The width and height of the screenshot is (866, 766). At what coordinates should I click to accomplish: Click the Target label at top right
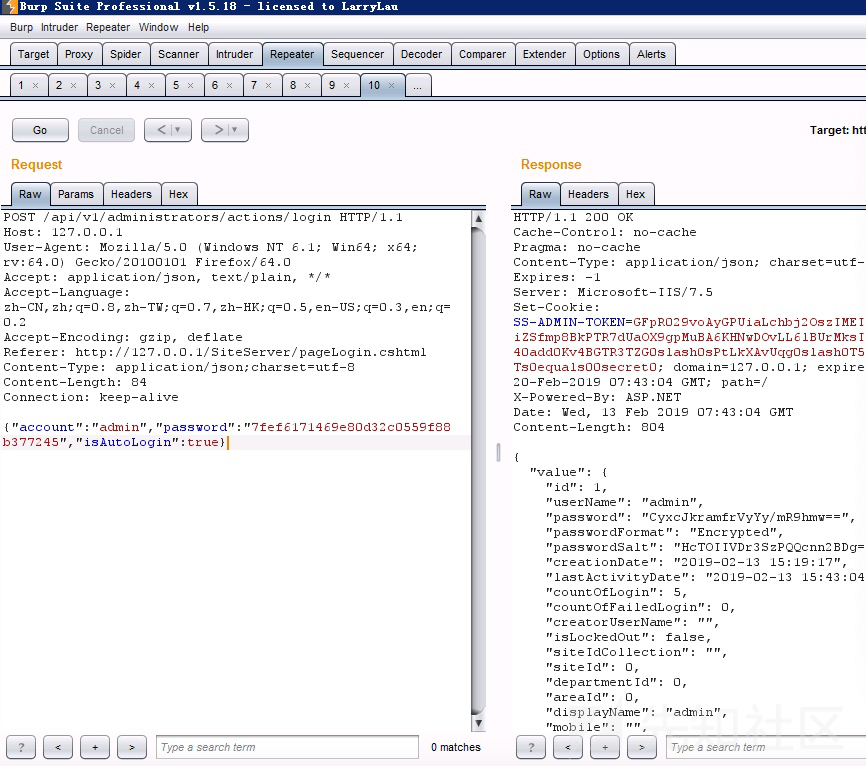pos(837,130)
